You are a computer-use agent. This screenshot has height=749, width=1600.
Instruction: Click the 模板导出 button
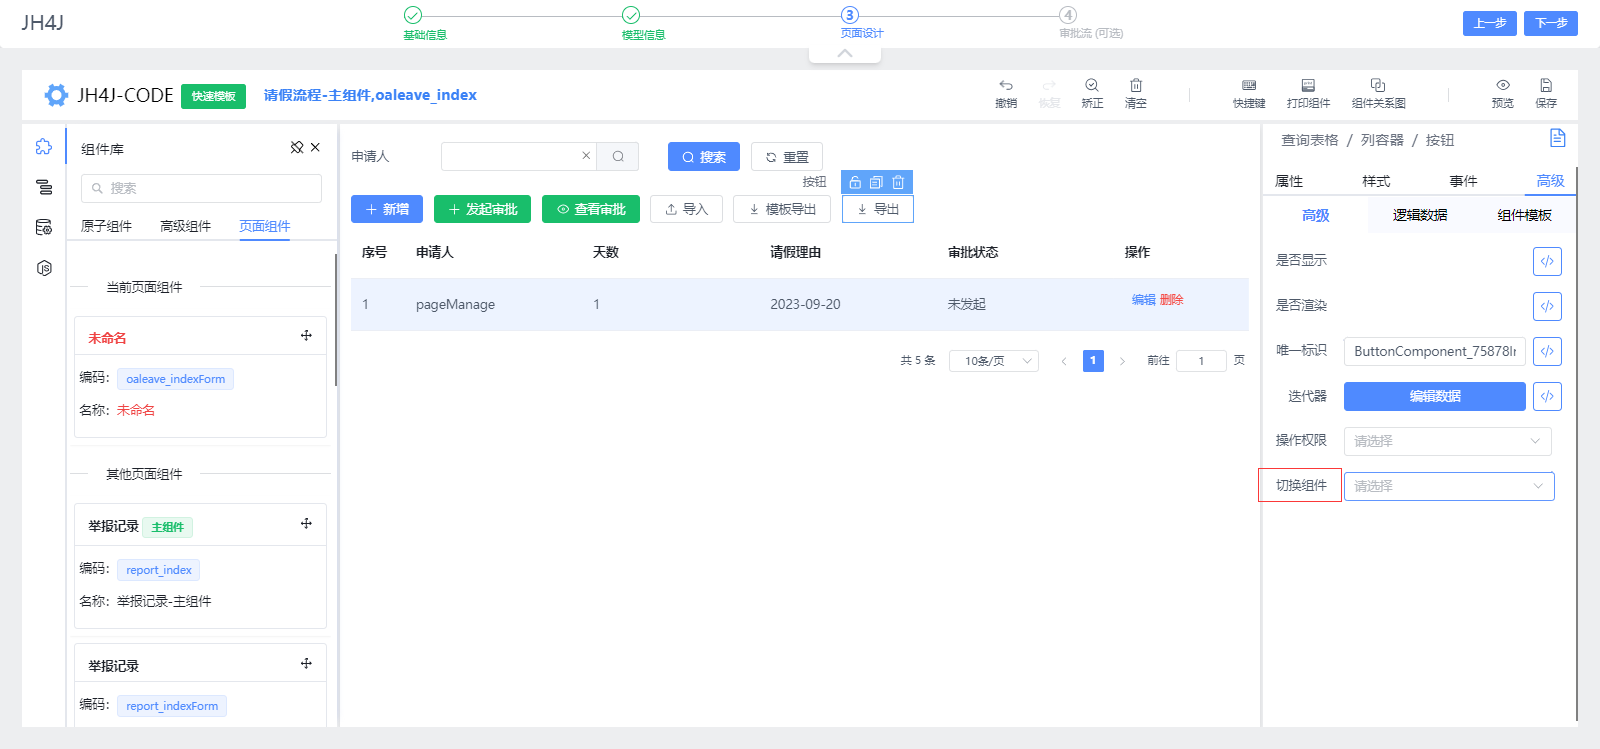(x=782, y=209)
